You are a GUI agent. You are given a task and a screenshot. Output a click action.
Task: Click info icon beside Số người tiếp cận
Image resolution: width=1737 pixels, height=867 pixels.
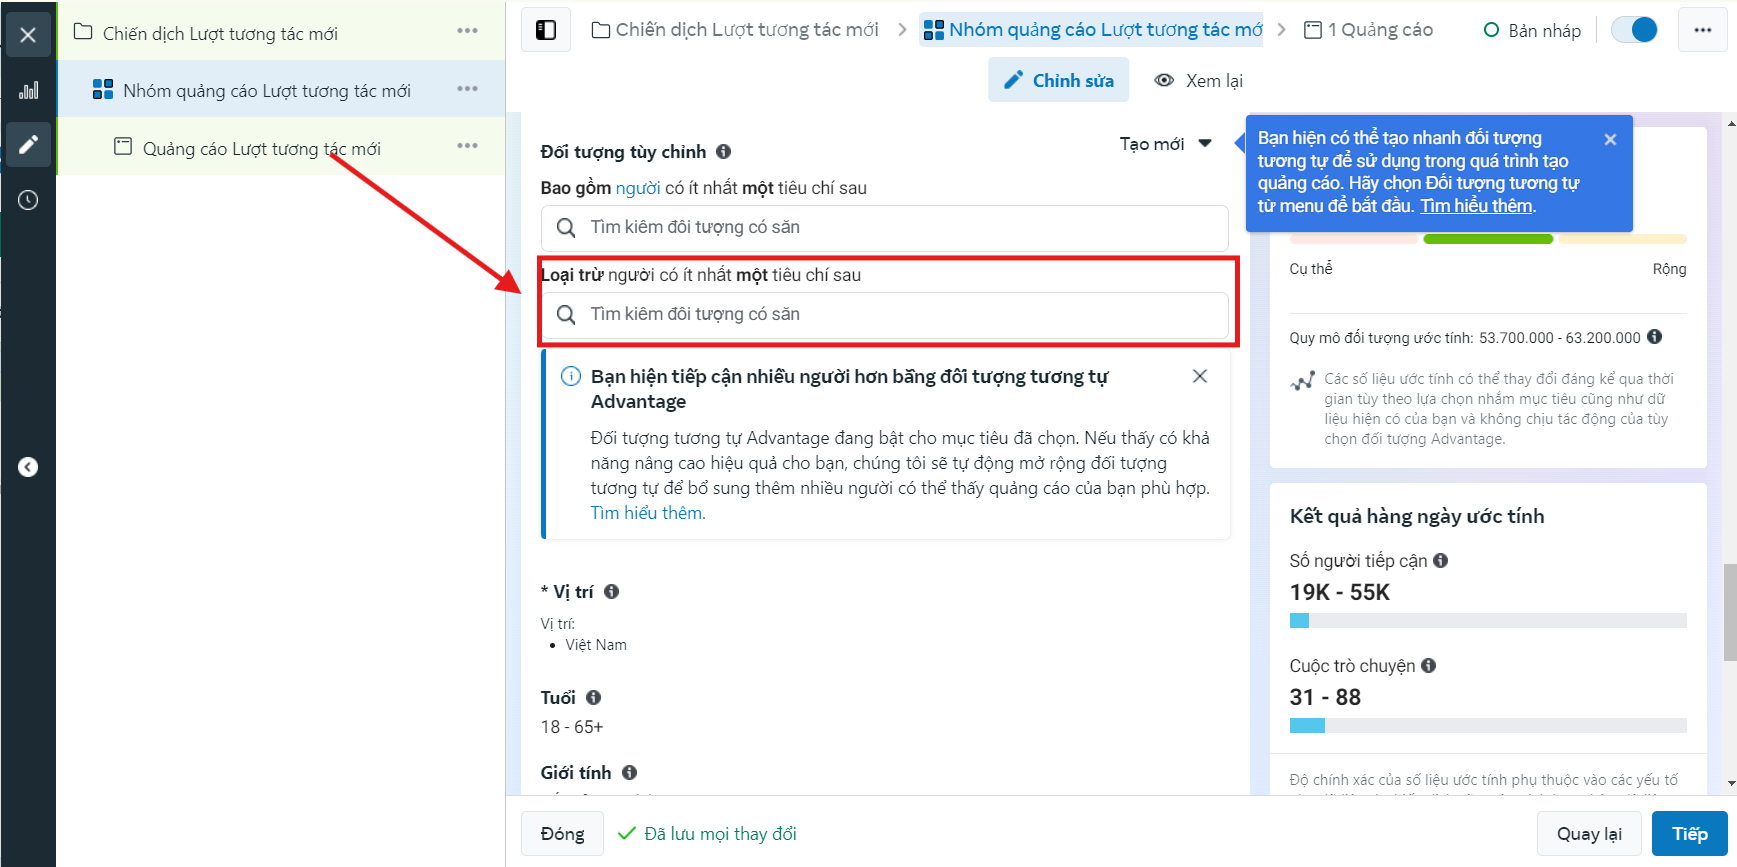click(x=1441, y=561)
